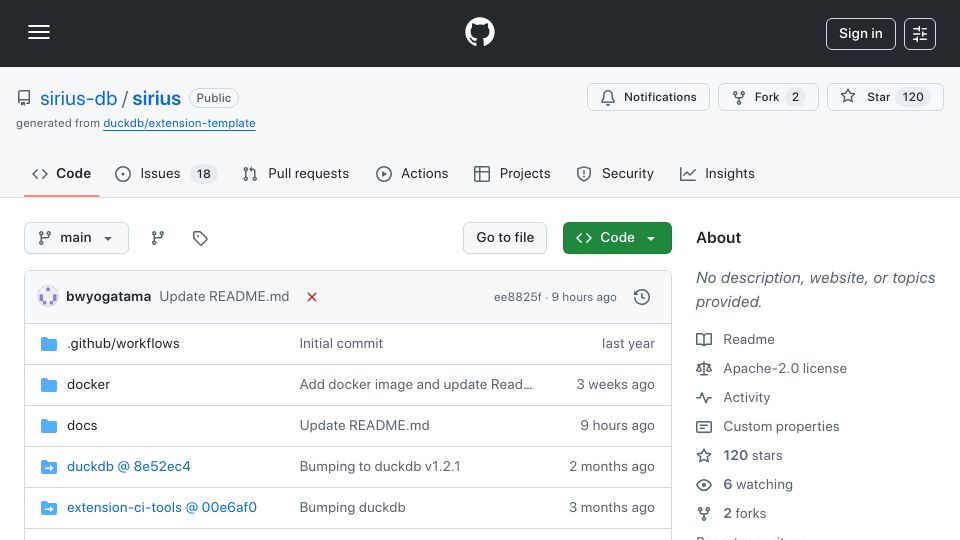960x540 pixels.
Task: View tags via the tag icon
Action: tap(200, 238)
